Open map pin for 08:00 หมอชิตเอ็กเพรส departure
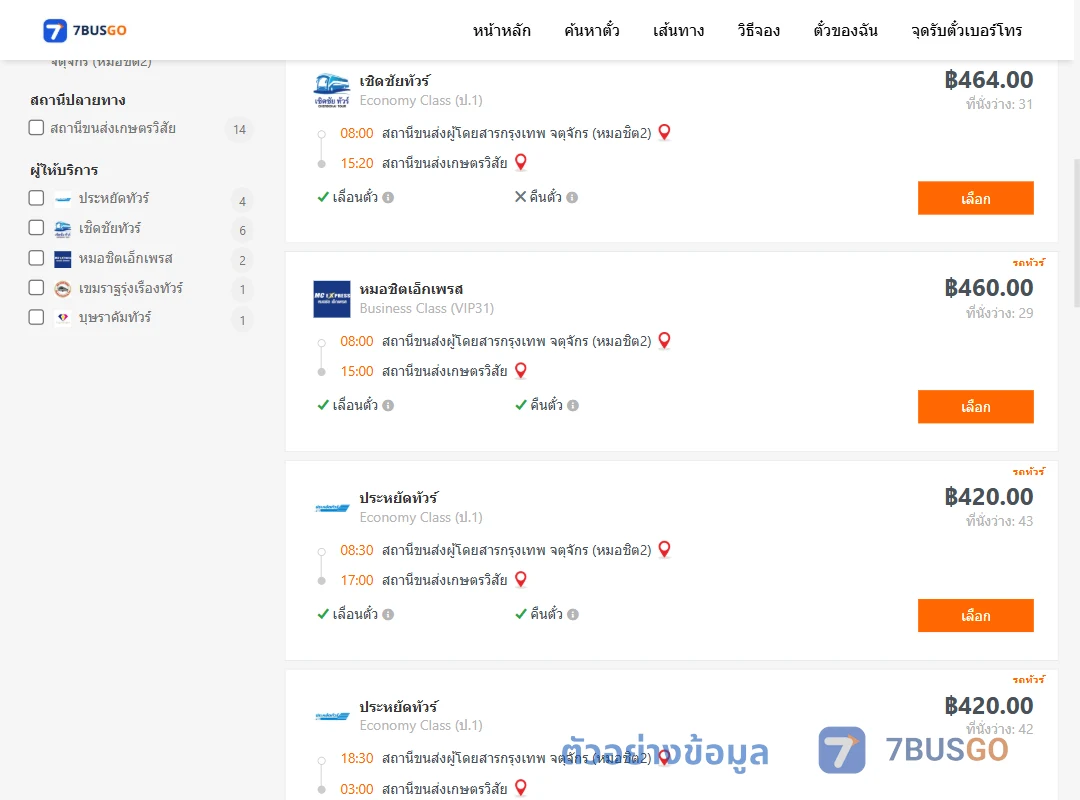The width and height of the screenshot is (1080, 800). 665,340
